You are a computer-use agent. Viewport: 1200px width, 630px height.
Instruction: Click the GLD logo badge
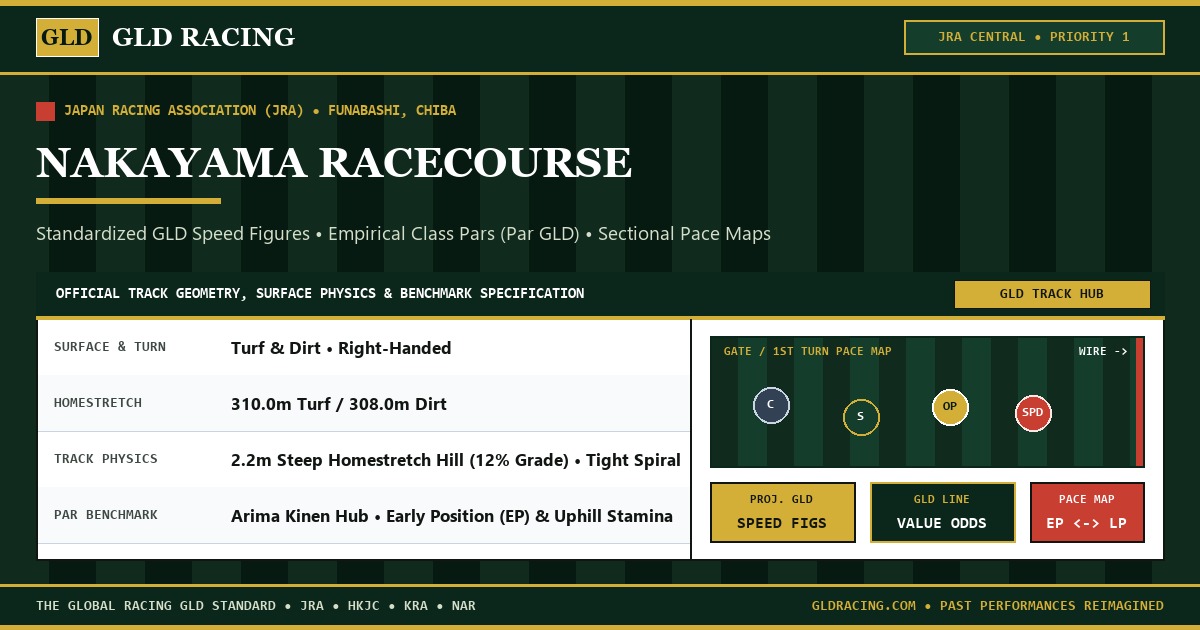[x=67, y=38]
